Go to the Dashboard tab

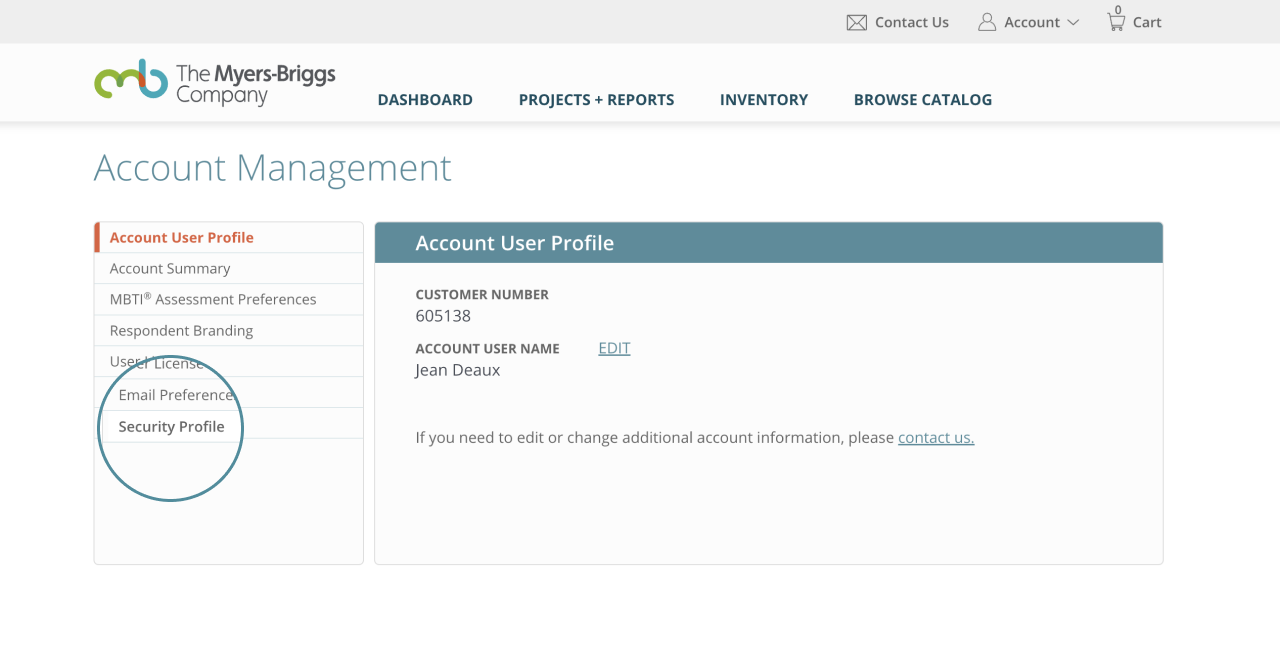coord(425,100)
